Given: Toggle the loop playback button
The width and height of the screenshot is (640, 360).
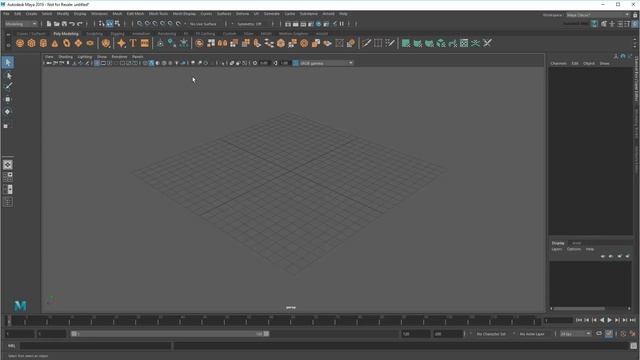Looking at the screenshot, I should click(x=599, y=334).
